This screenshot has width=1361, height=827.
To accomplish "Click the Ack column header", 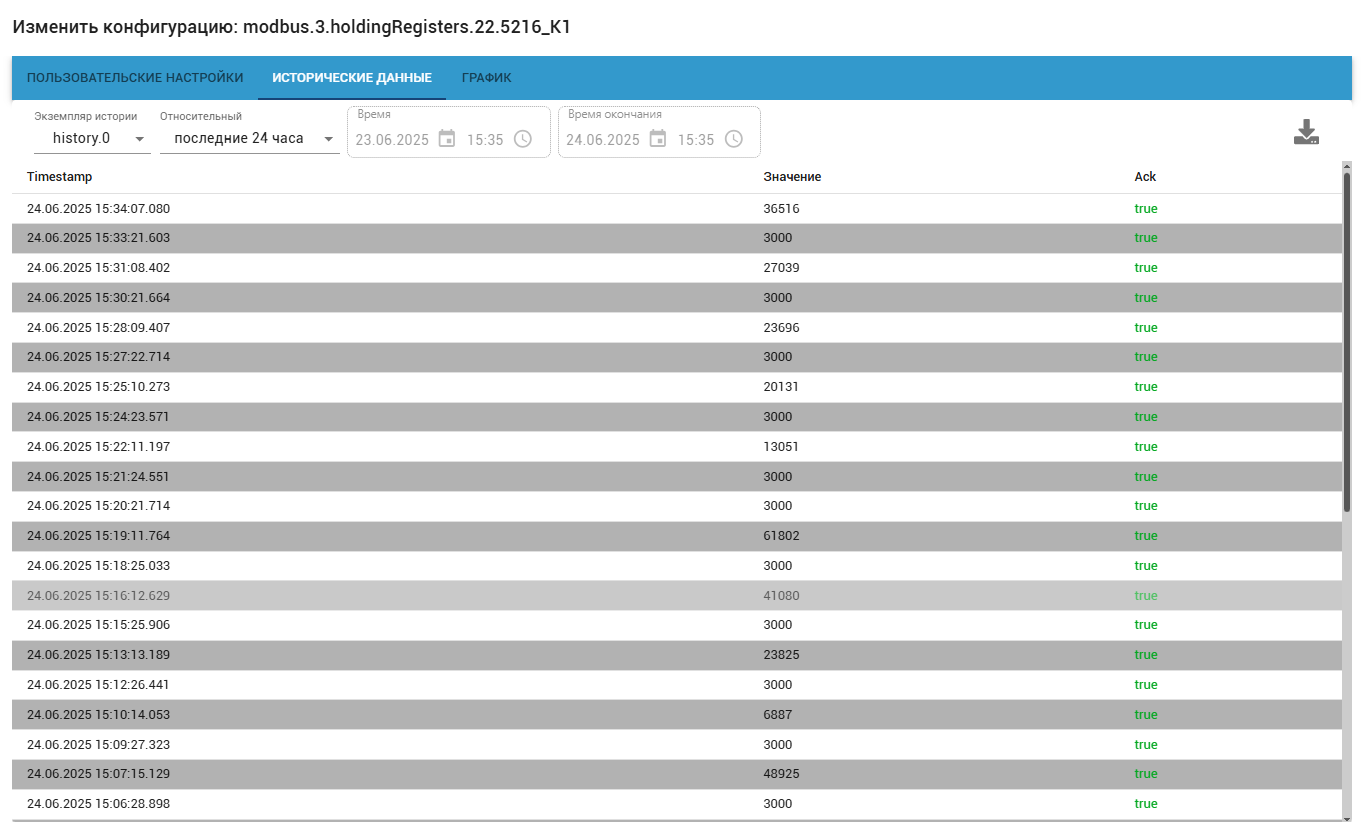I will 1145,177.
